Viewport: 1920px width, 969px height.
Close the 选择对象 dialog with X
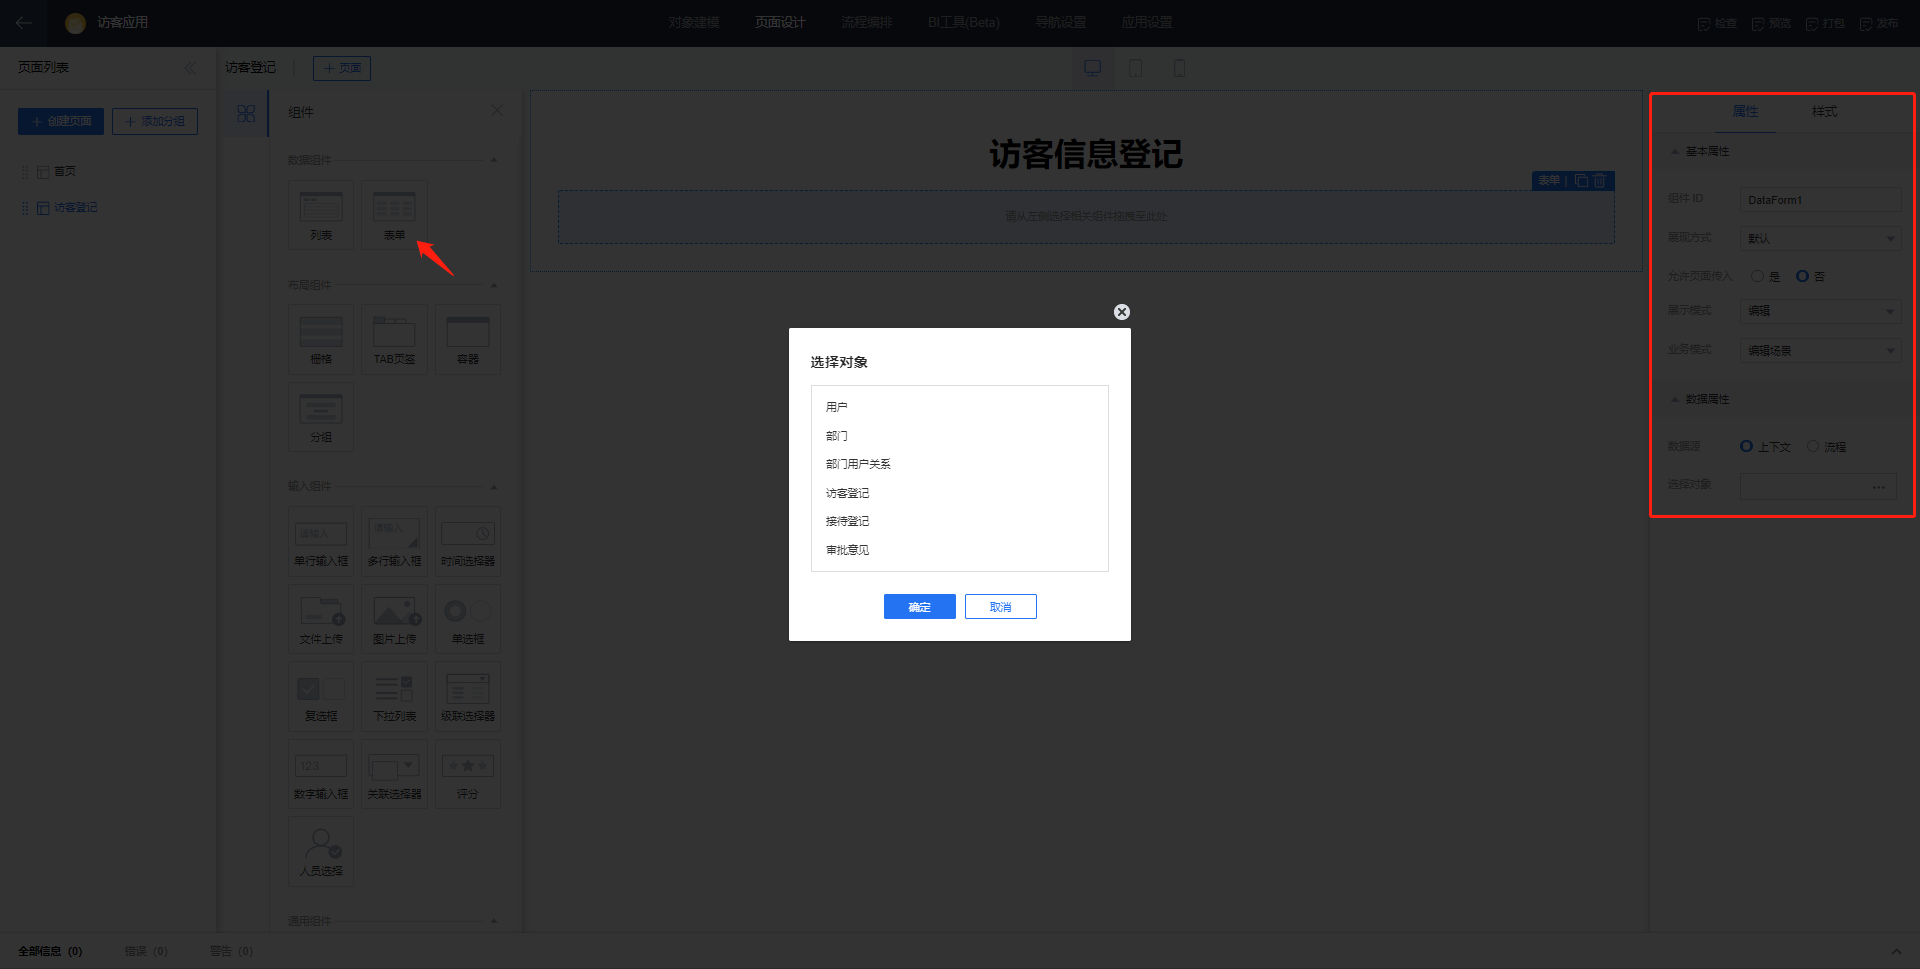[1122, 312]
